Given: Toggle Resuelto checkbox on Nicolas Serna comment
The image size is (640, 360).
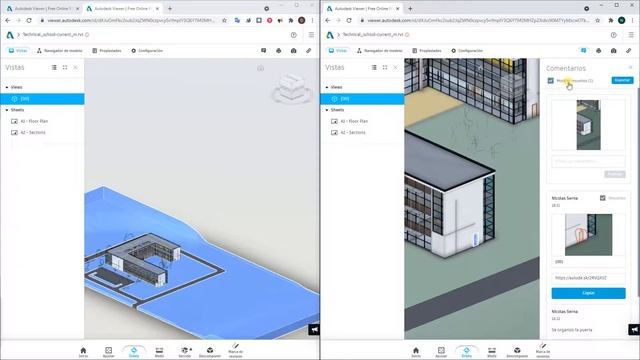Looking at the screenshot, I should [603, 198].
